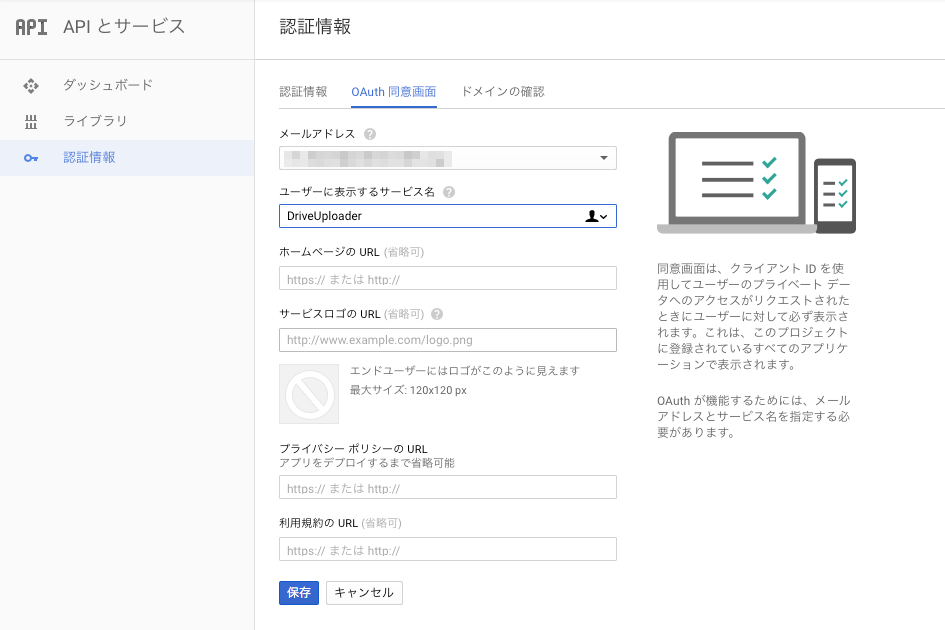Switch to the OAuth 同意画面 tab
The image size is (945, 630).
click(x=394, y=92)
